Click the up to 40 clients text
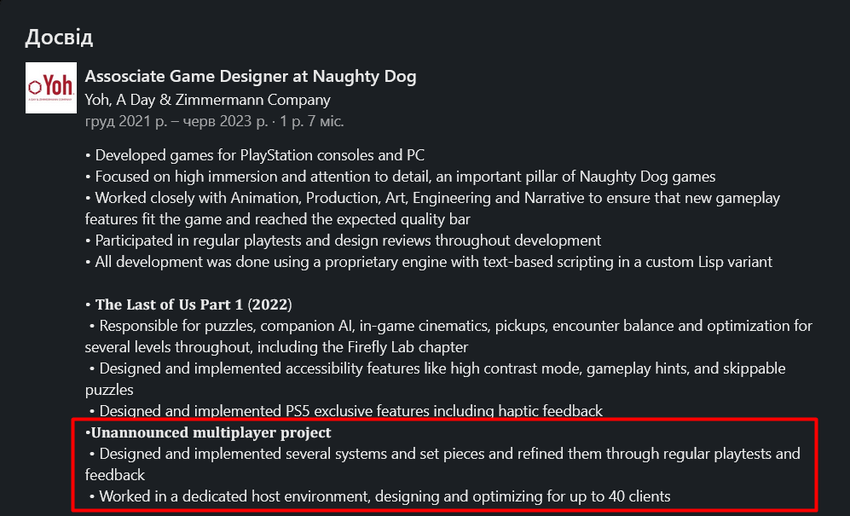This screenshot has height=516, width=850. [618, 496]
